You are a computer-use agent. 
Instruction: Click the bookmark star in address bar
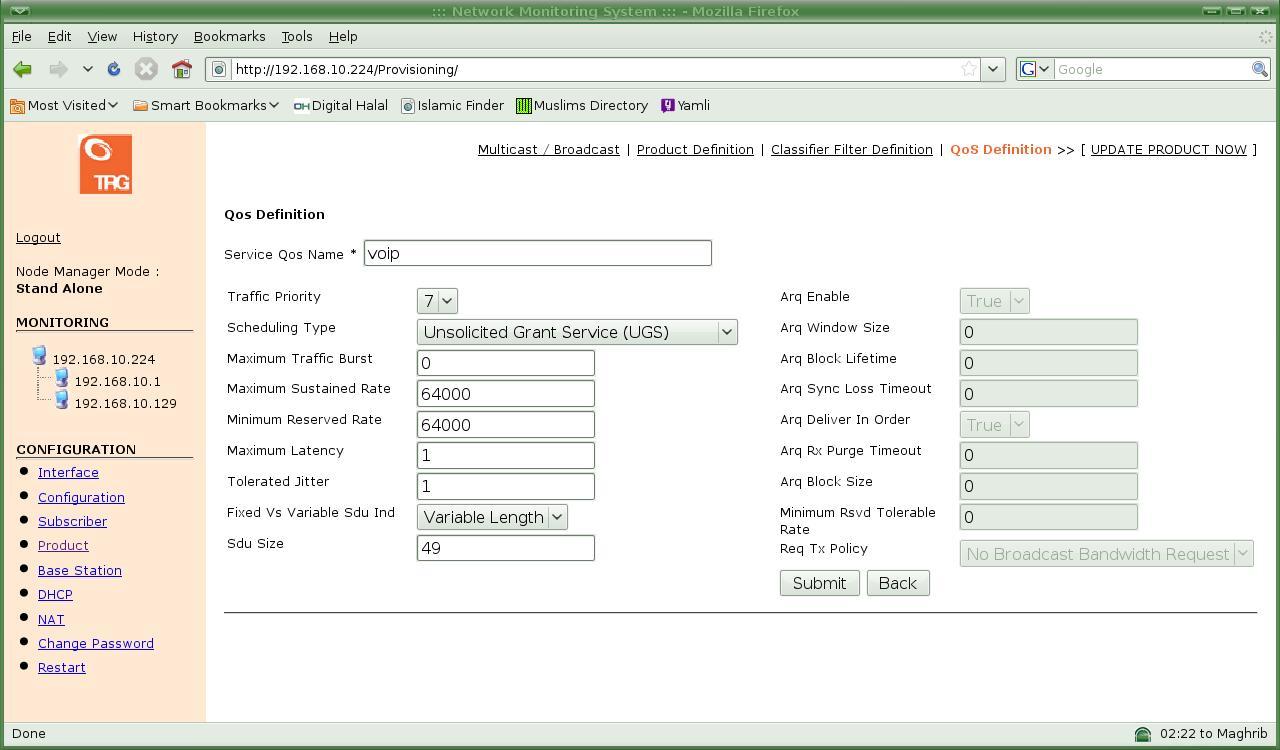click(x=968, y=69)
